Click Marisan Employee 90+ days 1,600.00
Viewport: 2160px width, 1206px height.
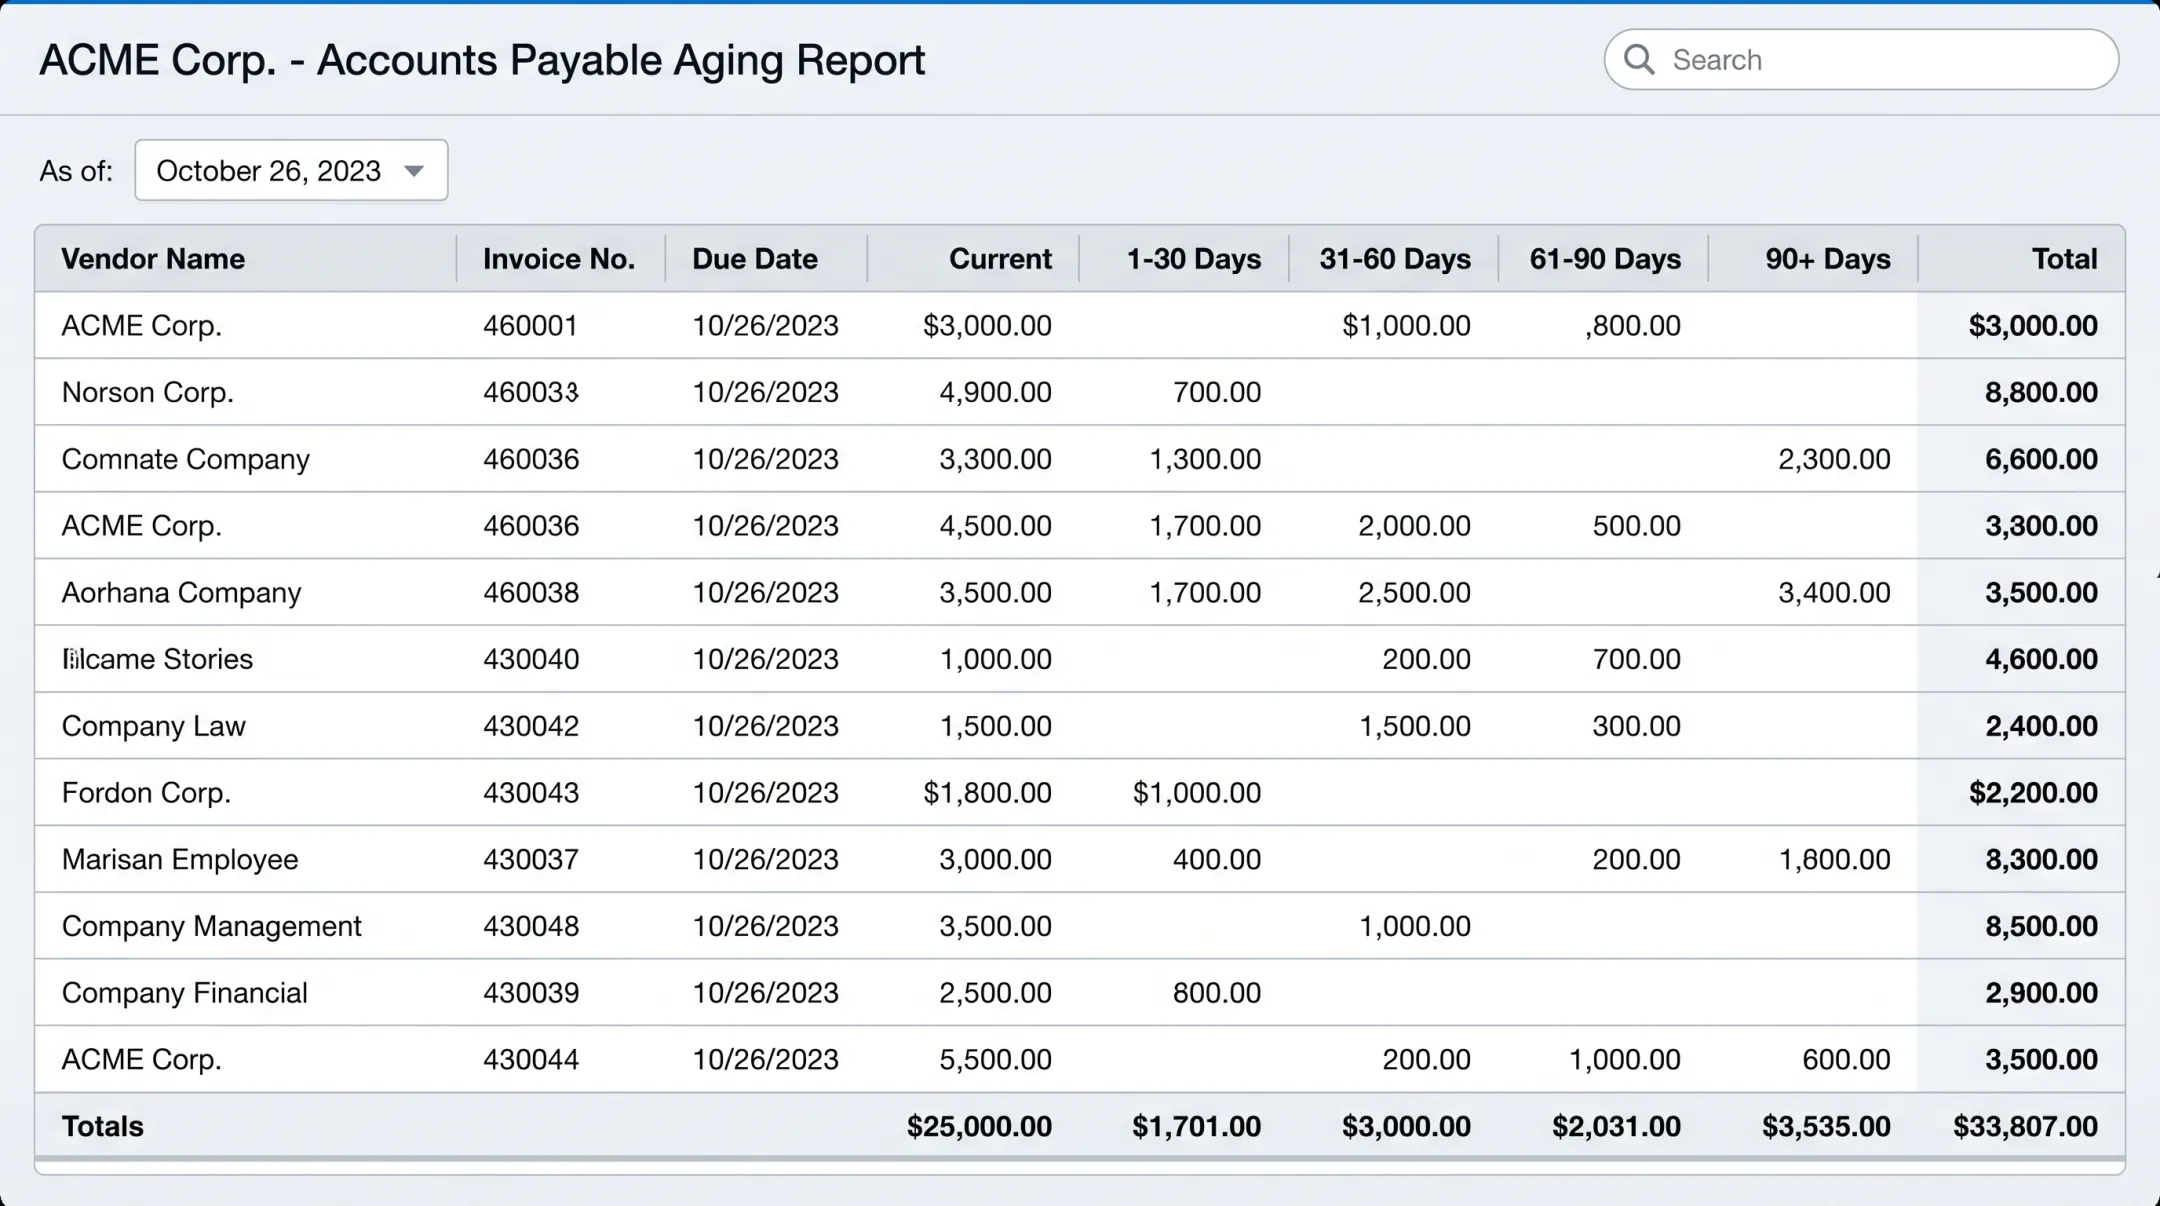coord(1834,859)
